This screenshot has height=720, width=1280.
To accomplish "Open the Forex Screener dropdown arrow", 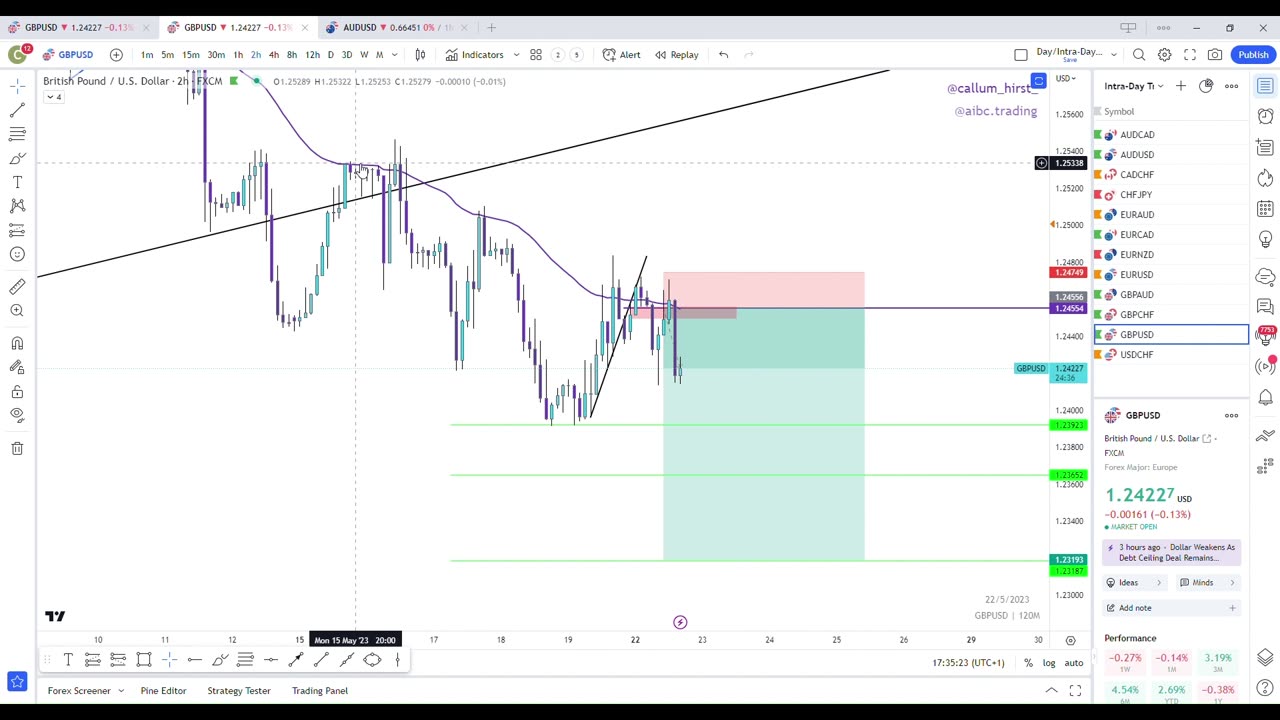I will 121,691.
